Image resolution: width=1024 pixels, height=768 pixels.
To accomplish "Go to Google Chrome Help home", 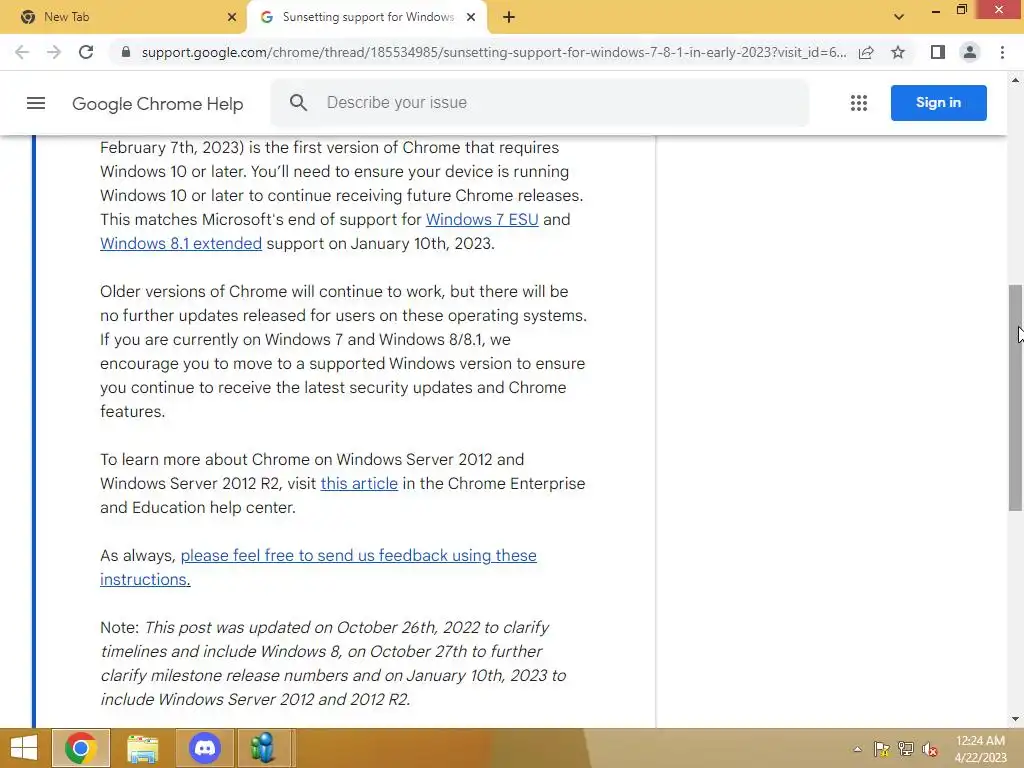I will click(157, 104).
